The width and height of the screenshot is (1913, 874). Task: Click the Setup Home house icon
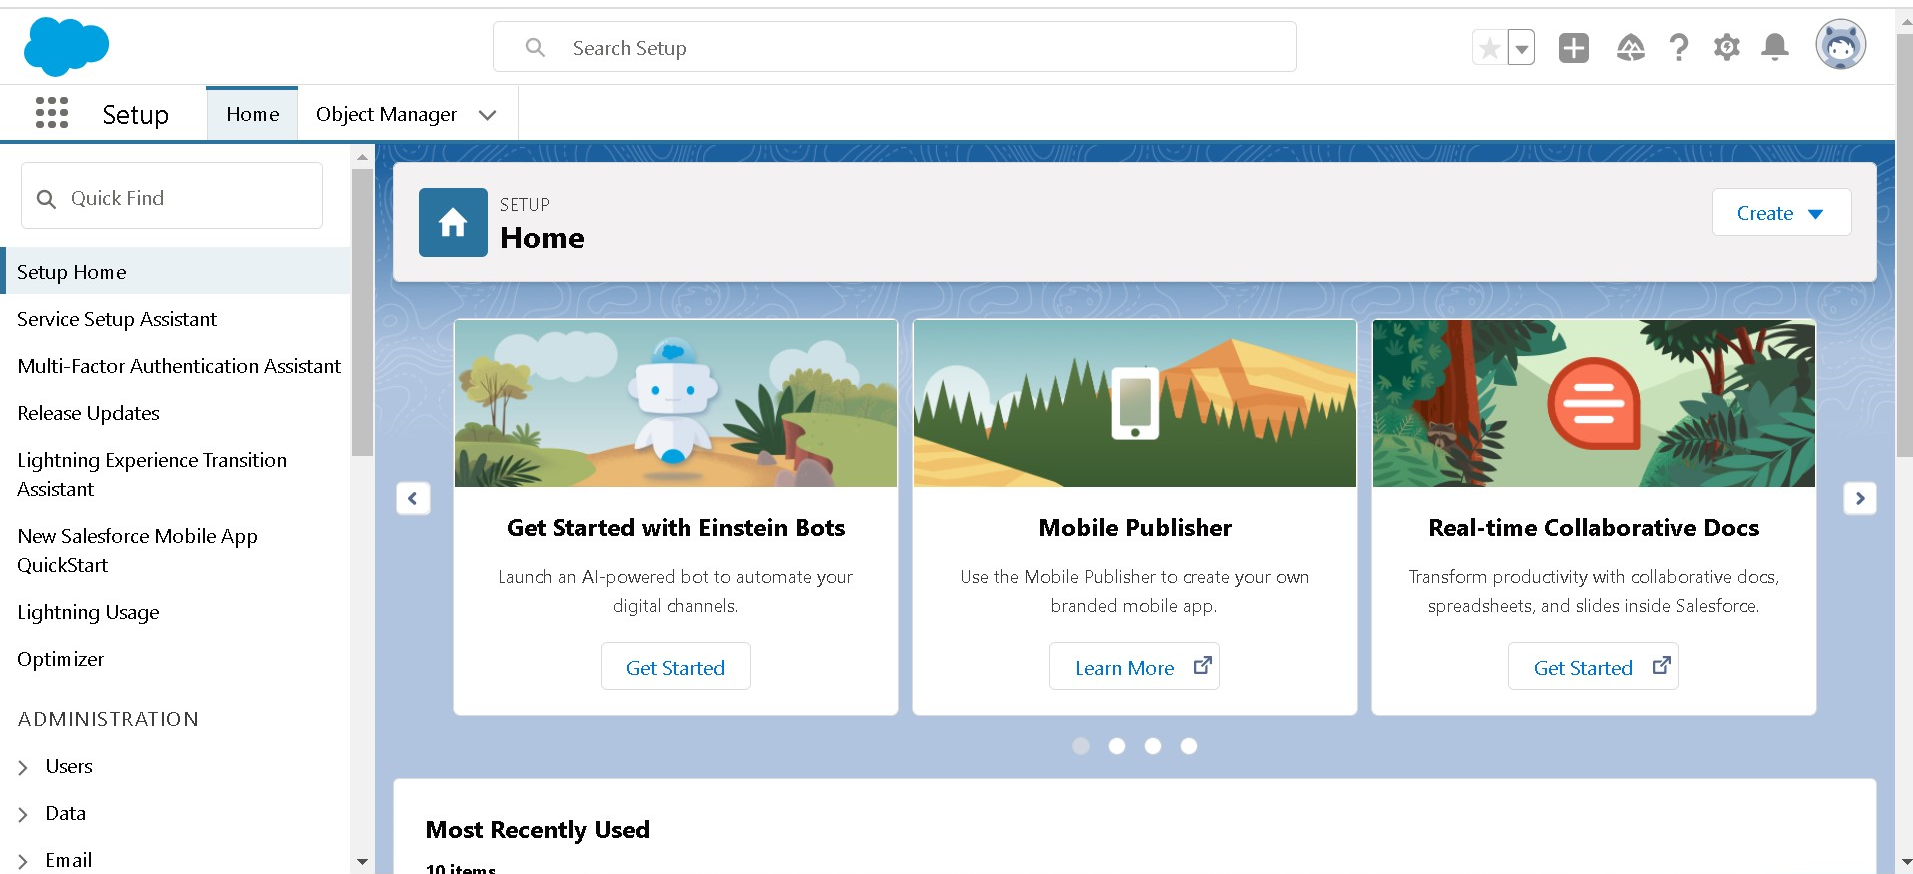pos(453,222)
